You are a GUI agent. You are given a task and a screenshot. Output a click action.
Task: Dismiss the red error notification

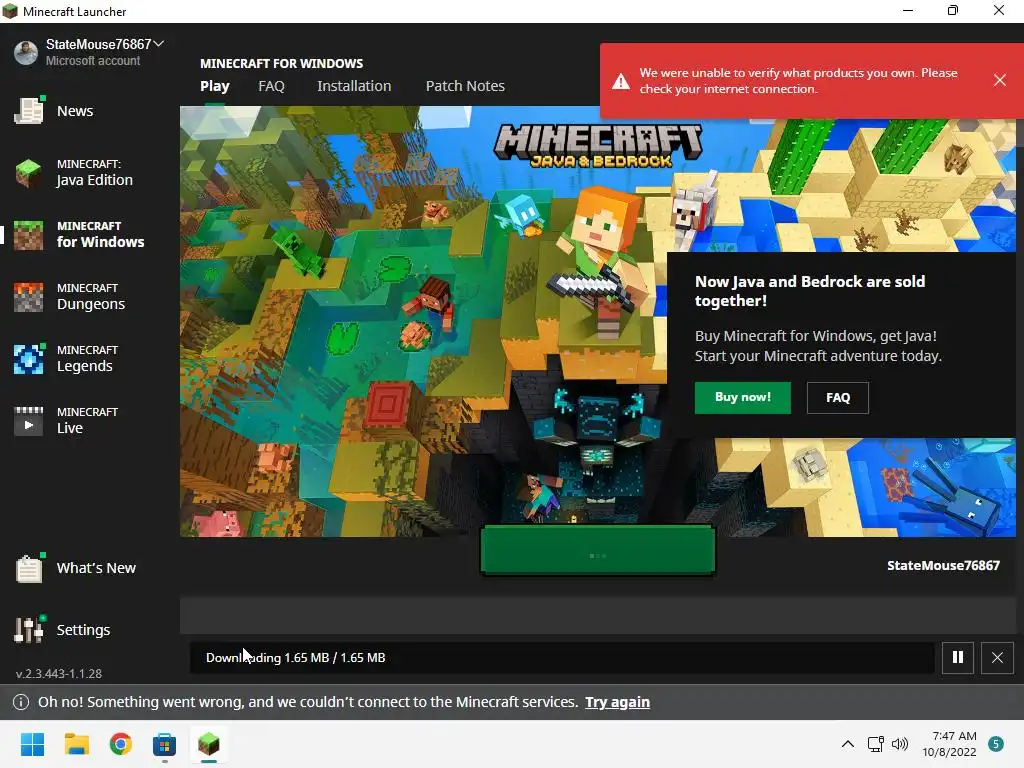[1000, 80]
